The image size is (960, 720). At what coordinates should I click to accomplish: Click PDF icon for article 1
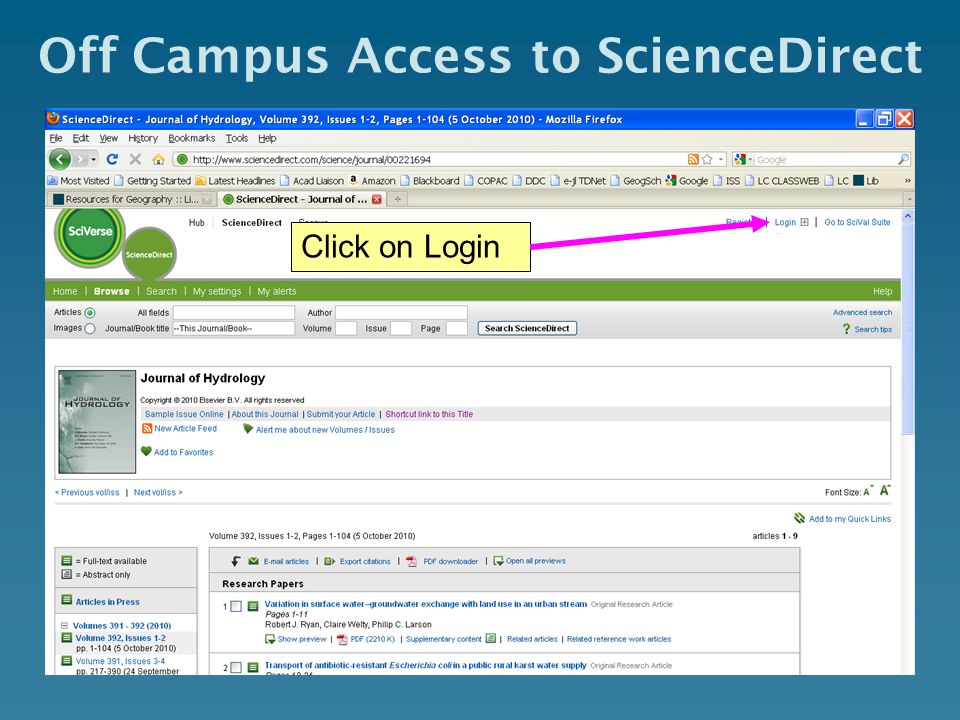tap(342, 639)
